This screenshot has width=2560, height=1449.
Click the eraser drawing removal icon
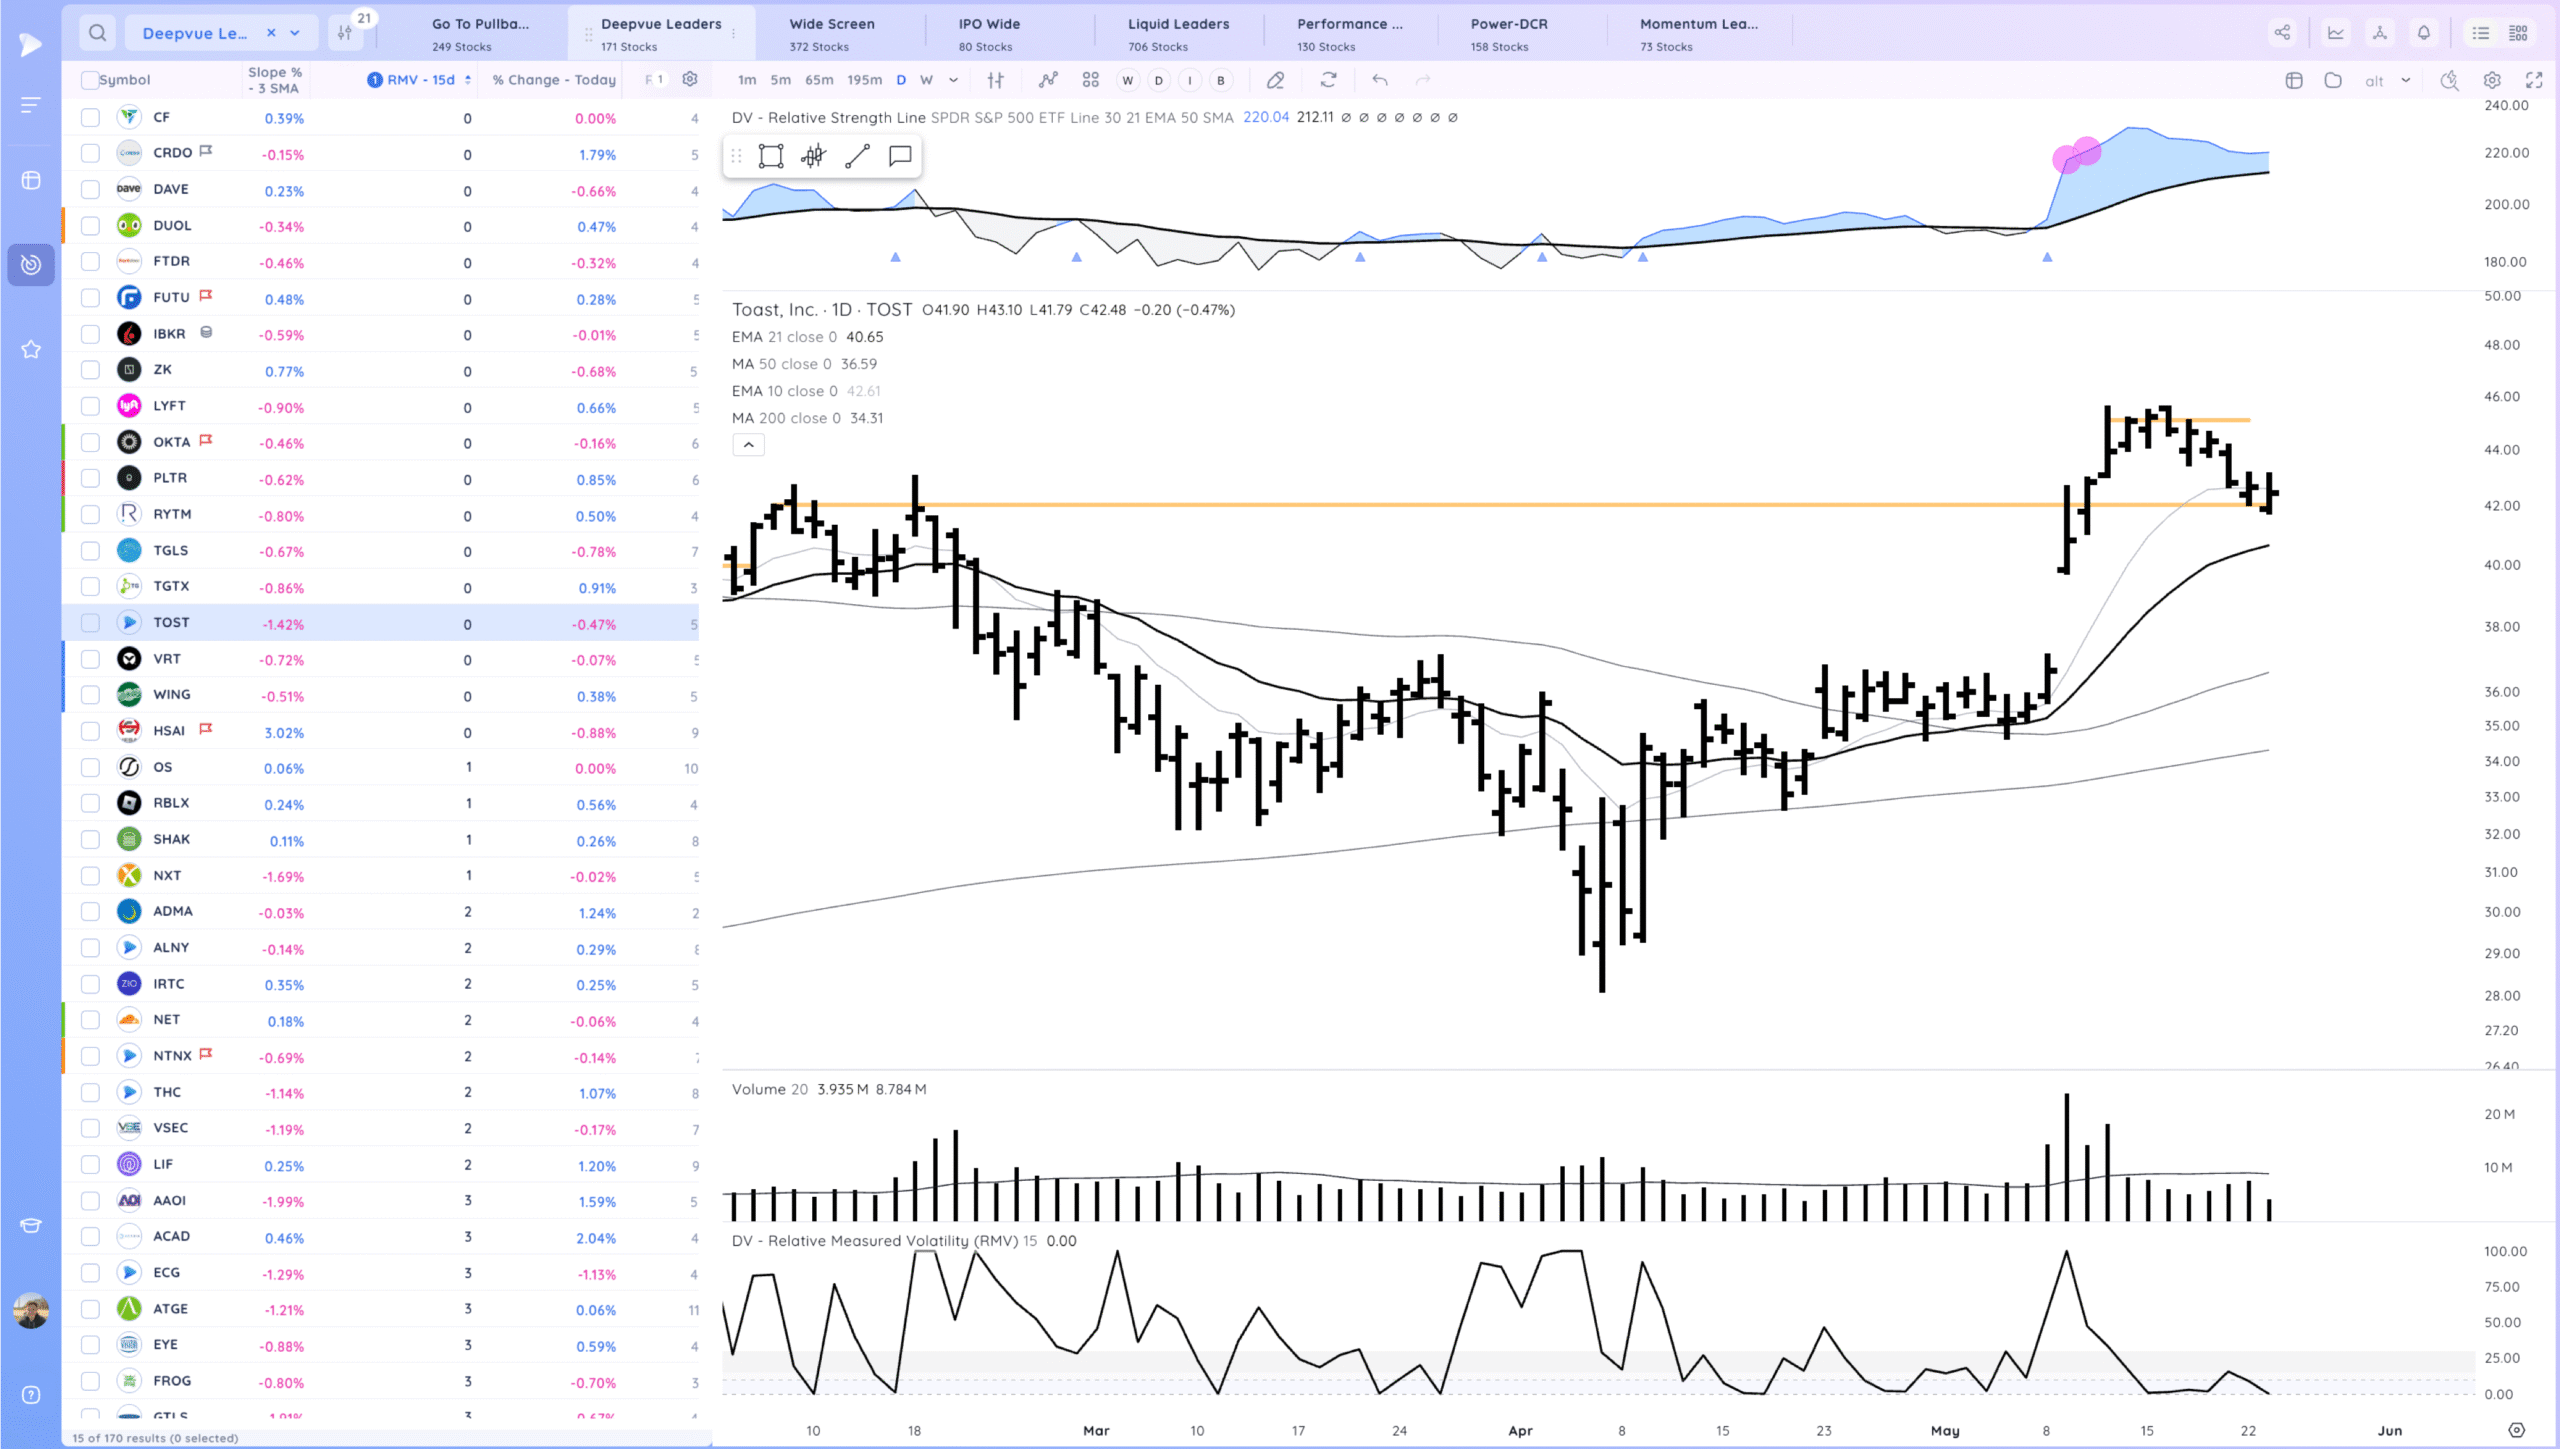click(1274, 80)
